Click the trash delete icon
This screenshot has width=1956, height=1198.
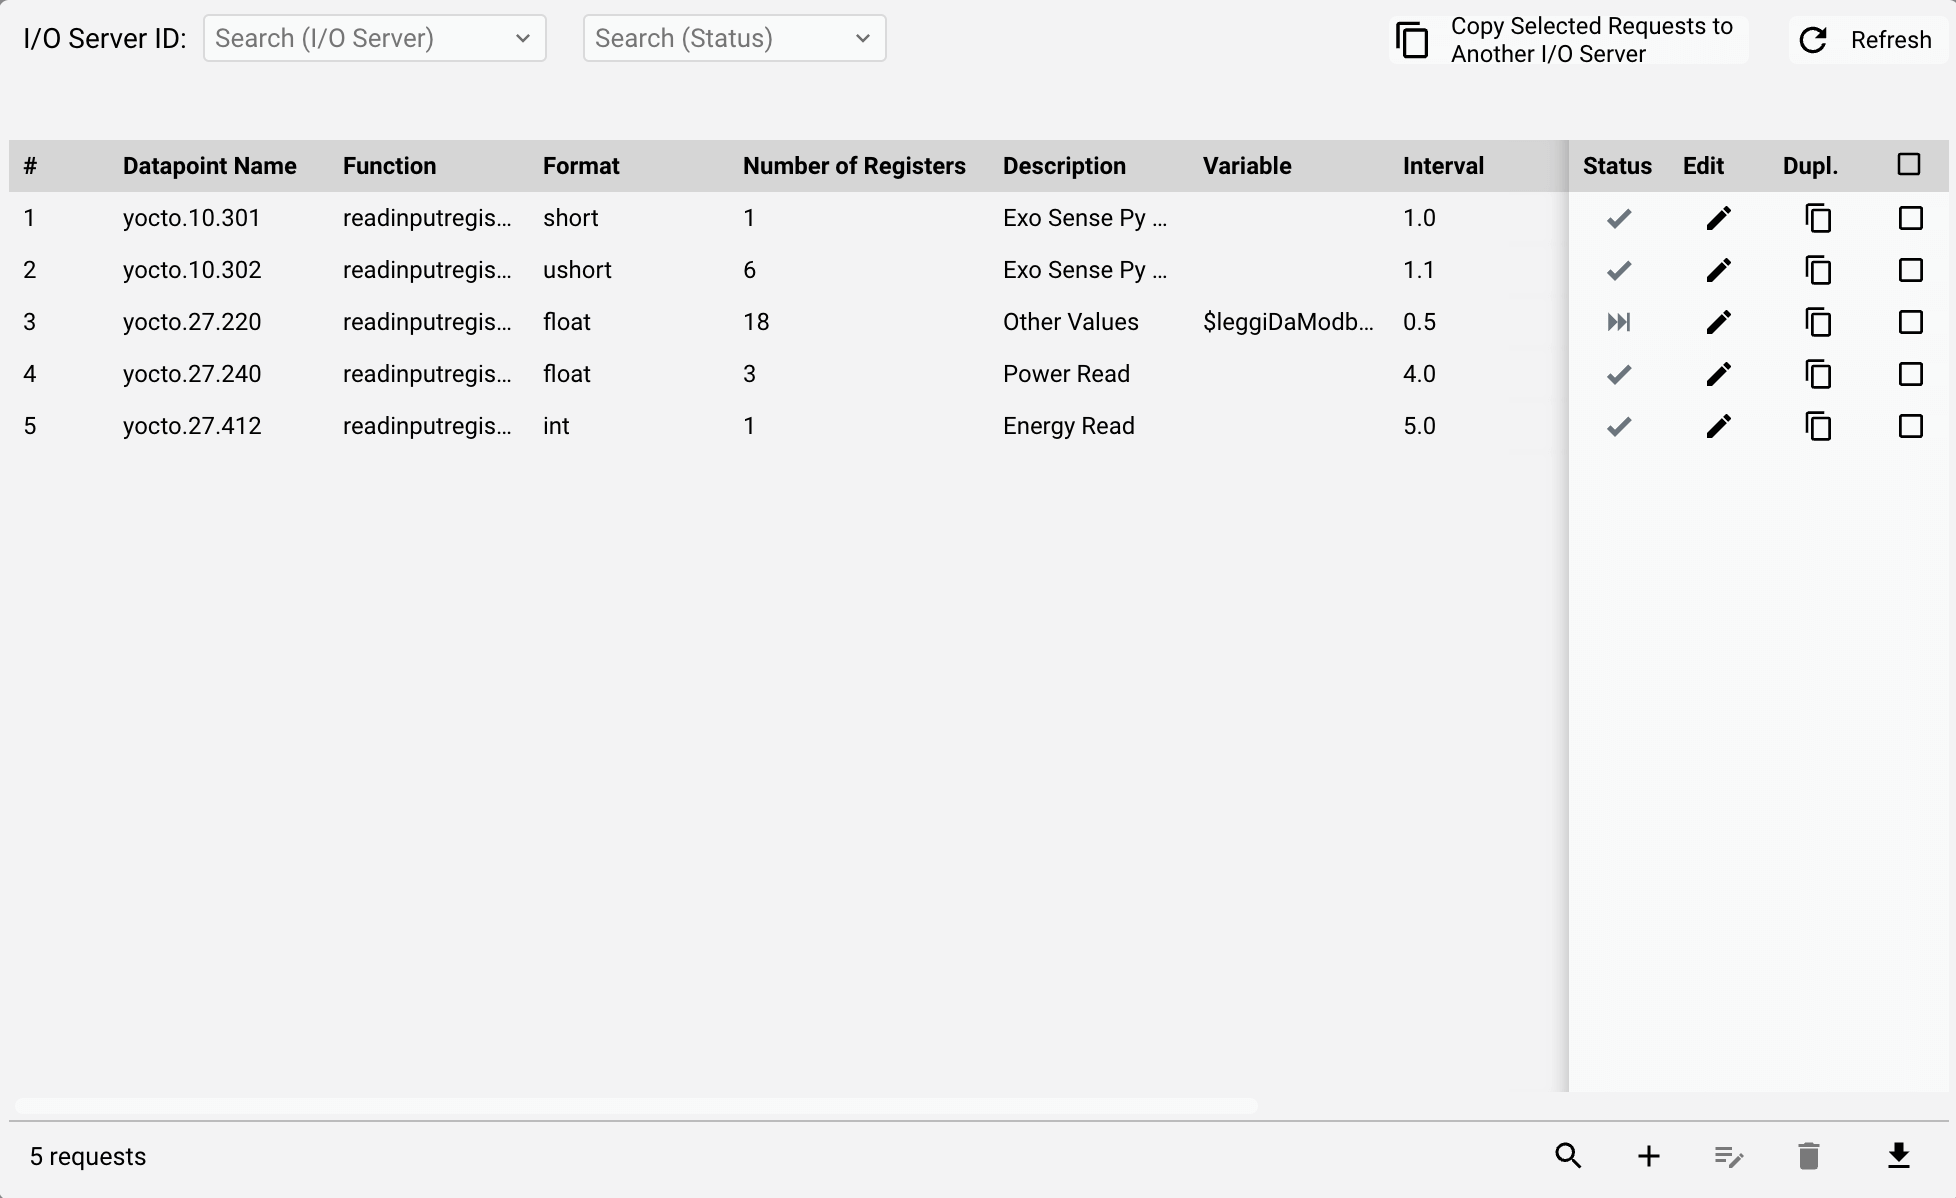(1809, 1156)
